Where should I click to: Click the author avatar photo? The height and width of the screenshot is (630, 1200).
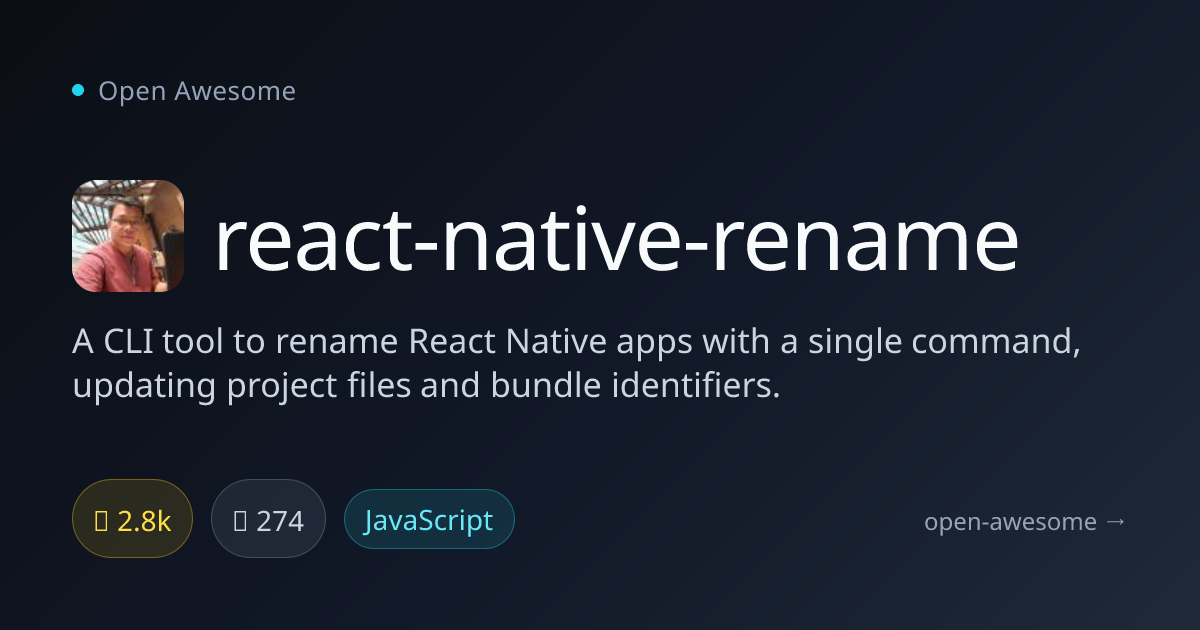128,236
